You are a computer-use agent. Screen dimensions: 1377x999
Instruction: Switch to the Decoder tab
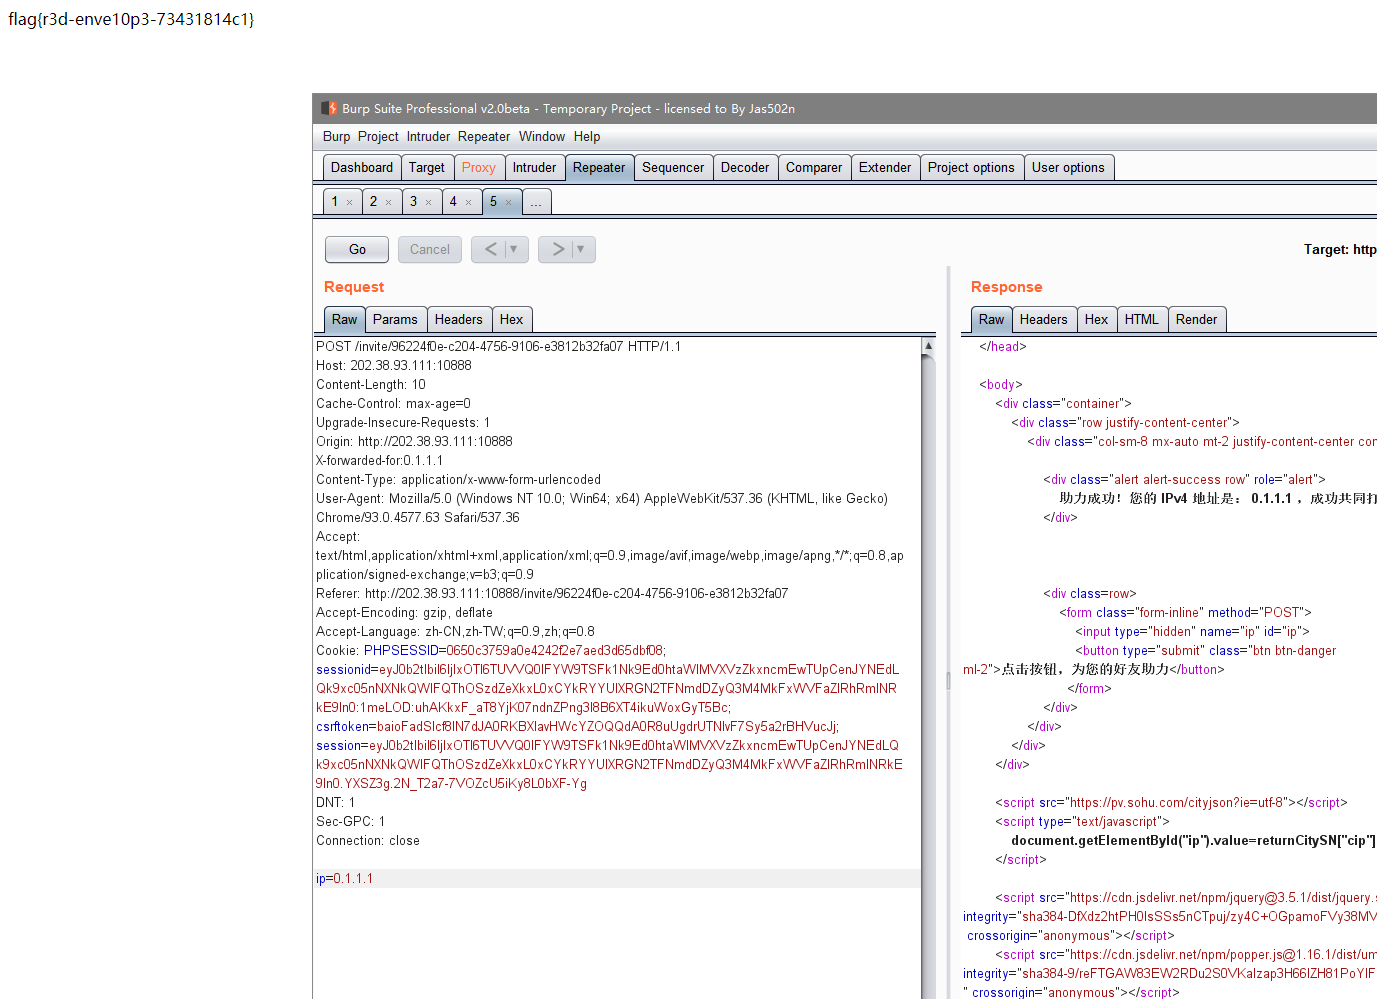(745, 167)
